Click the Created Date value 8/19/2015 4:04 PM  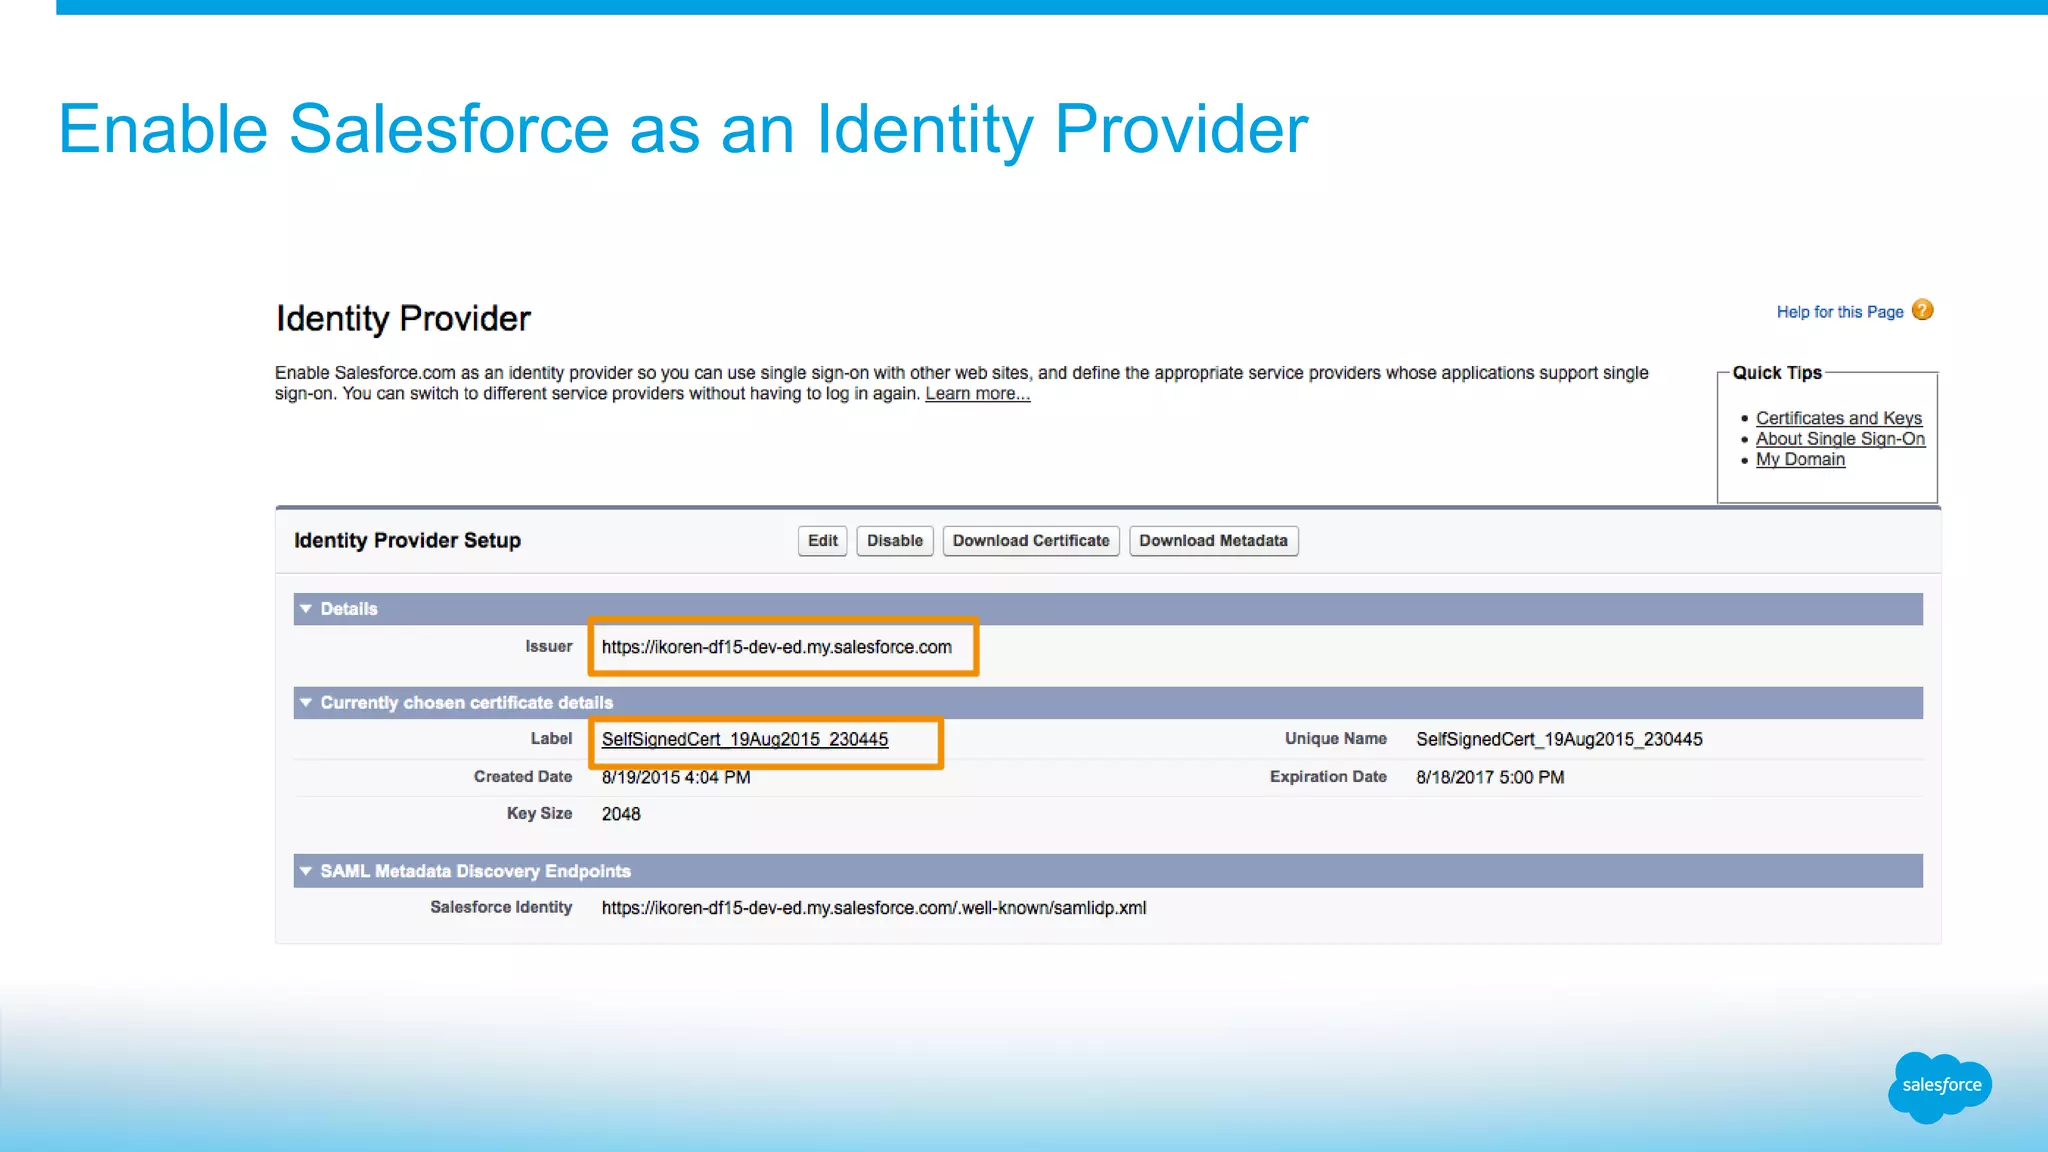676,777
